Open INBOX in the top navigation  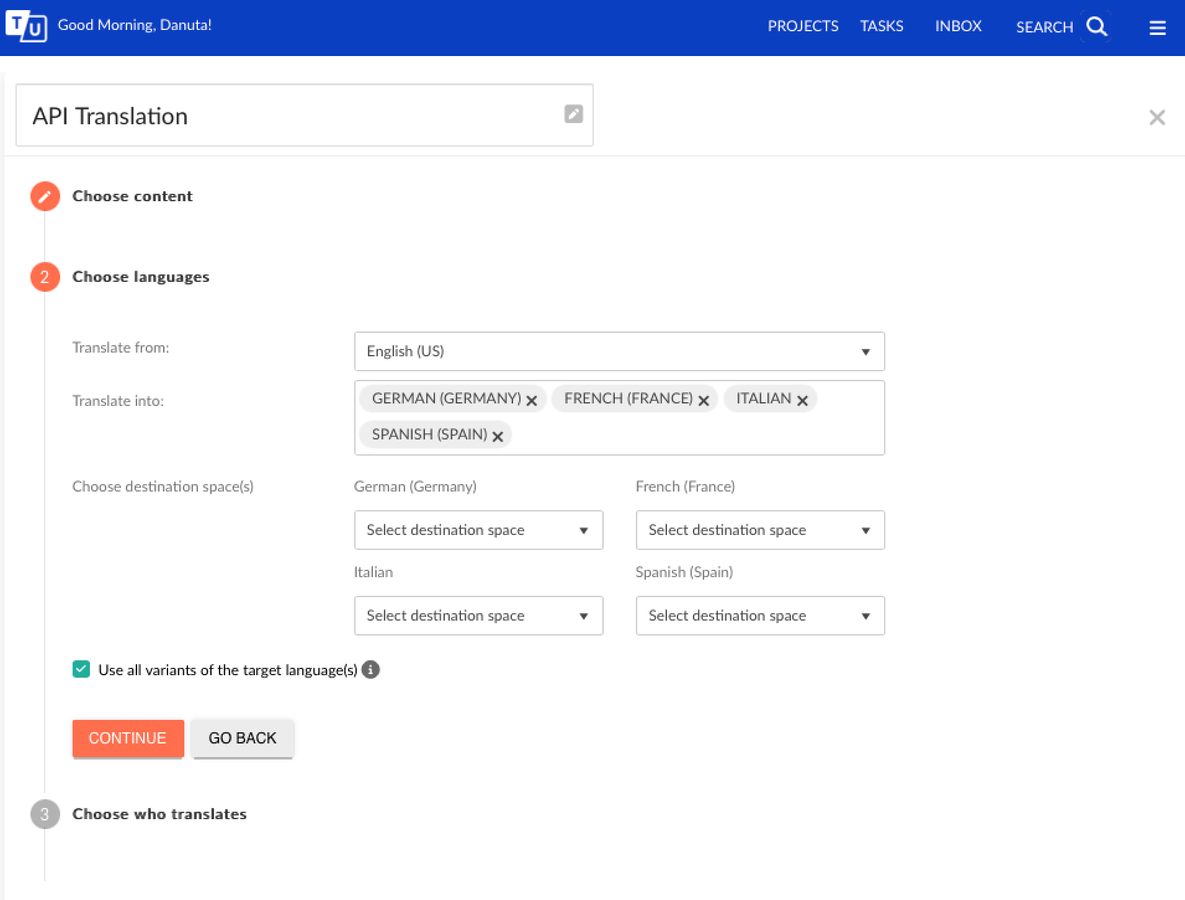point(958,26)
